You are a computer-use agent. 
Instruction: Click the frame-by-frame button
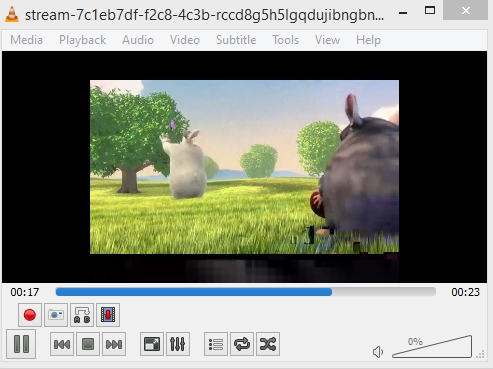[x=108, y=315]
